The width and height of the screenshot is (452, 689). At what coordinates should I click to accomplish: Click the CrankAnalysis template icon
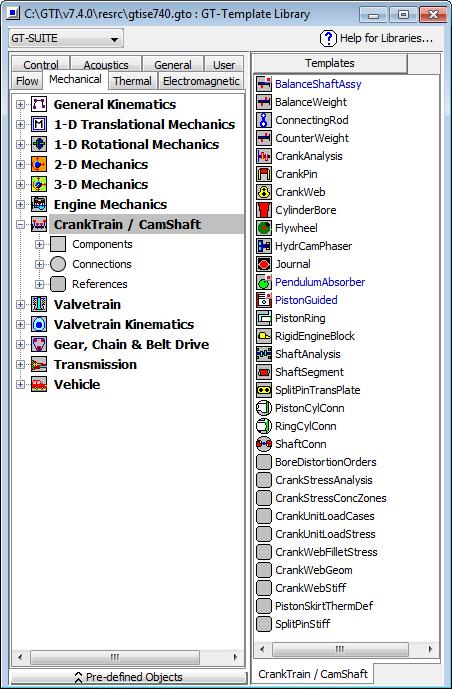pyautogui.click(x=264, y=156)
